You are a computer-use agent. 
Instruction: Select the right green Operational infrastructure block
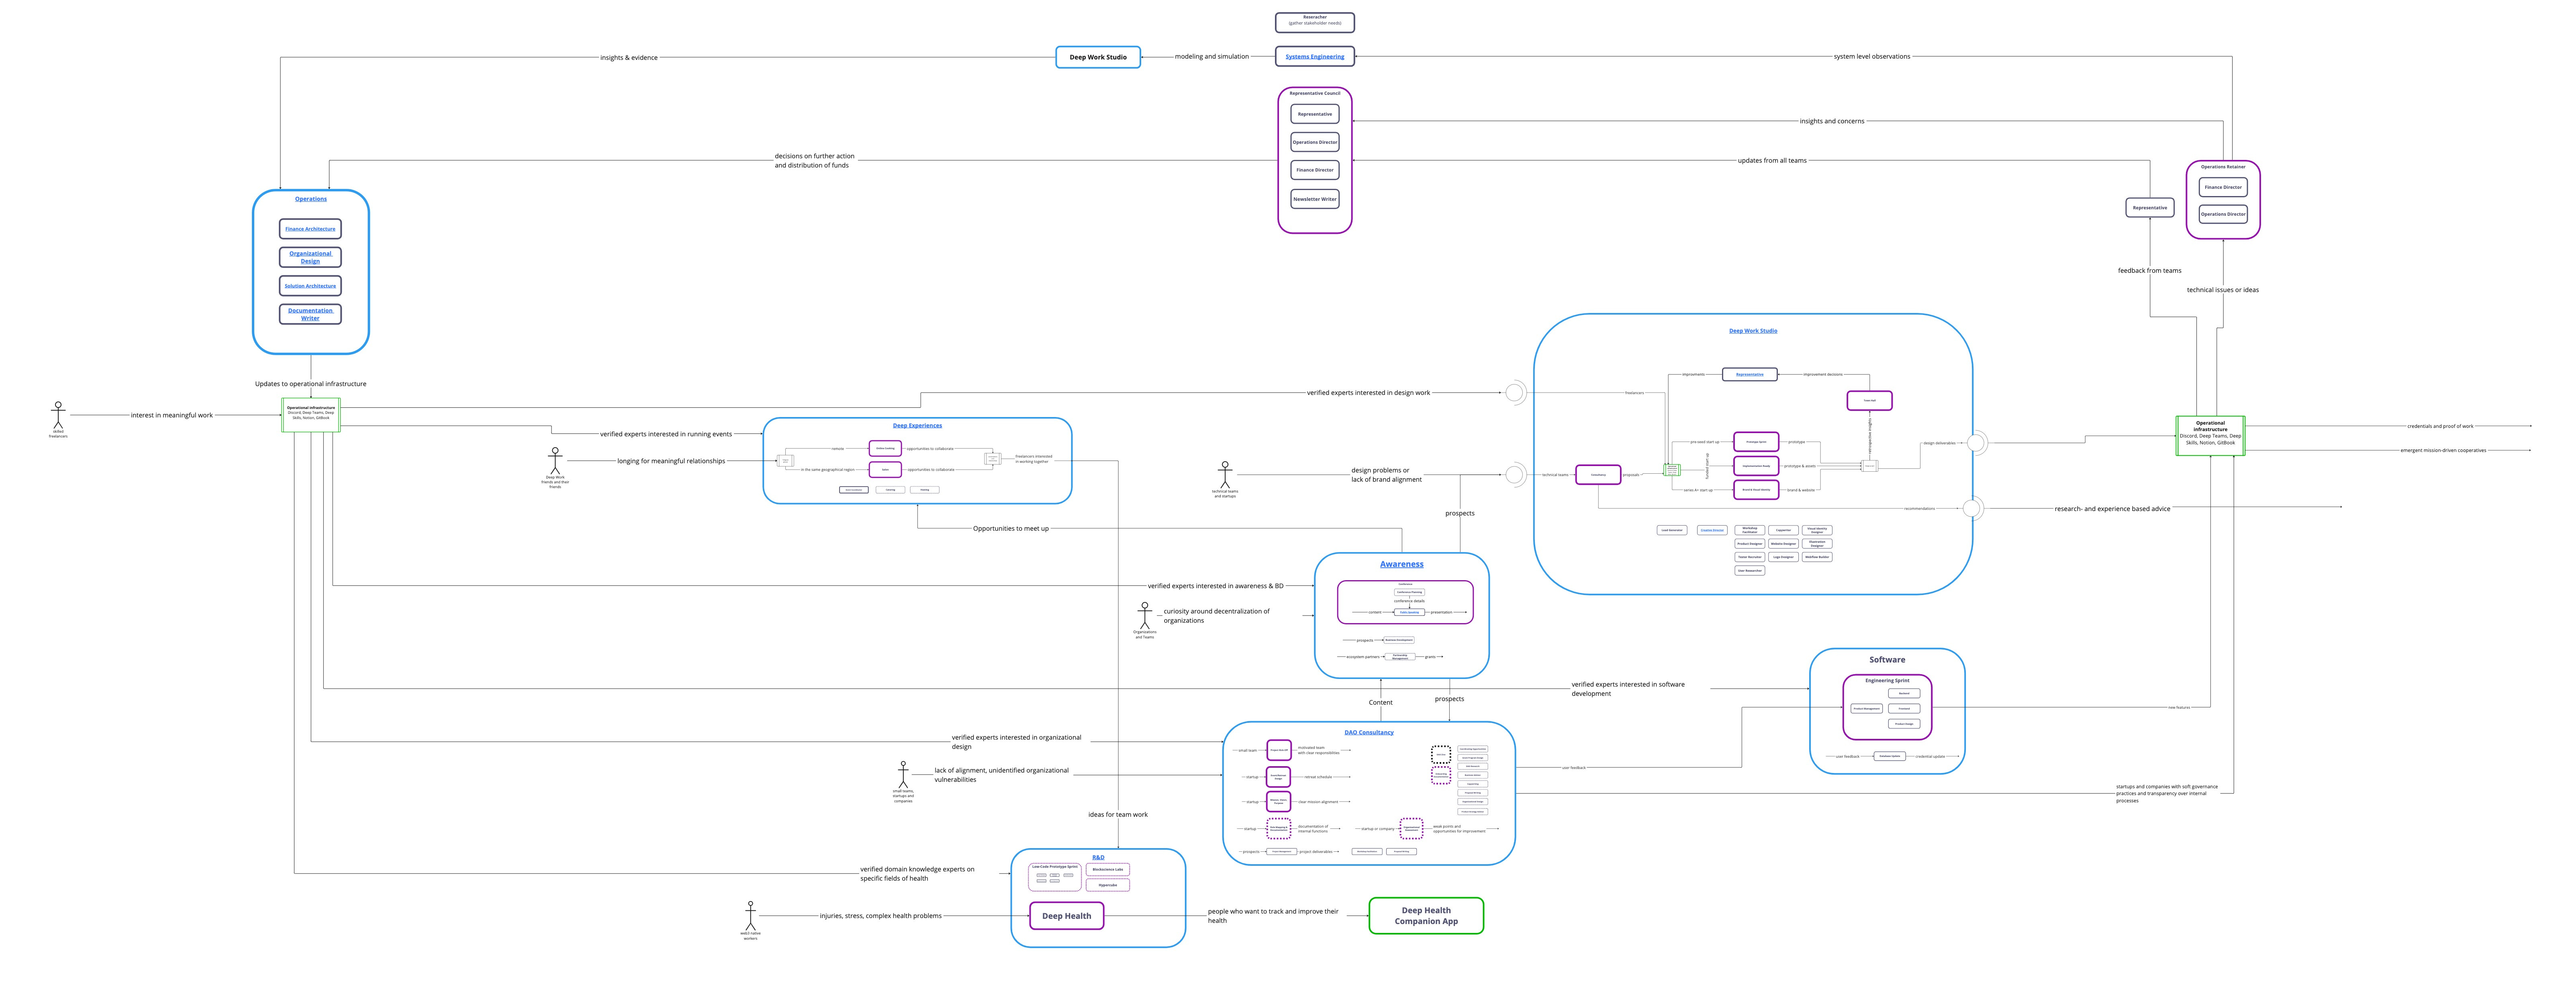(2210, 436)
